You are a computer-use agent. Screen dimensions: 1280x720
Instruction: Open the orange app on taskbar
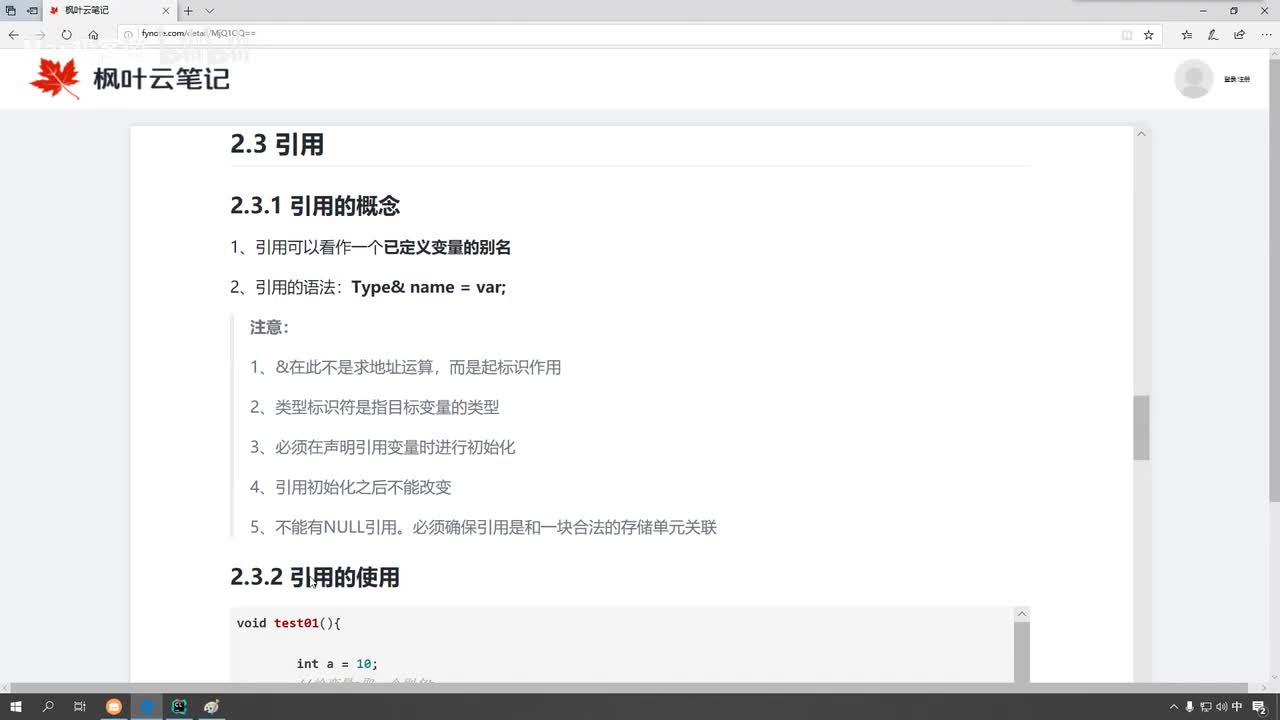[114, 706]
